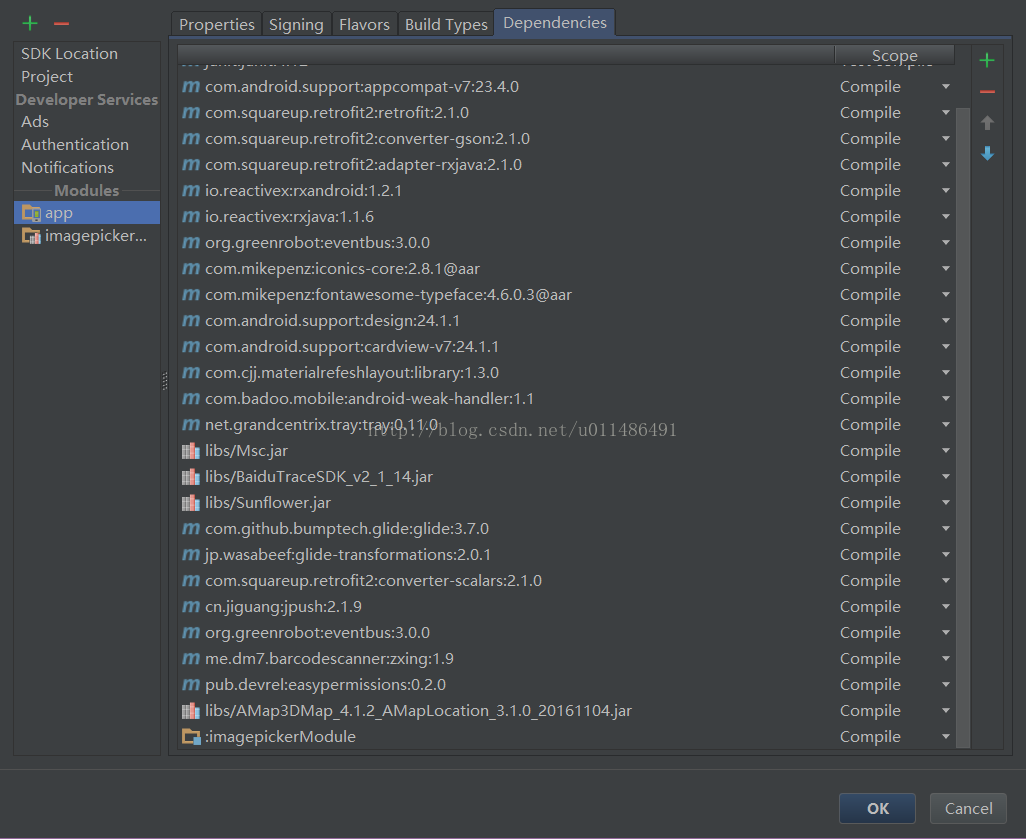Screen dimensions: 1026x839
Task: Click Maven icon for converter-gson:2.1.0
Action: point(190,139)
